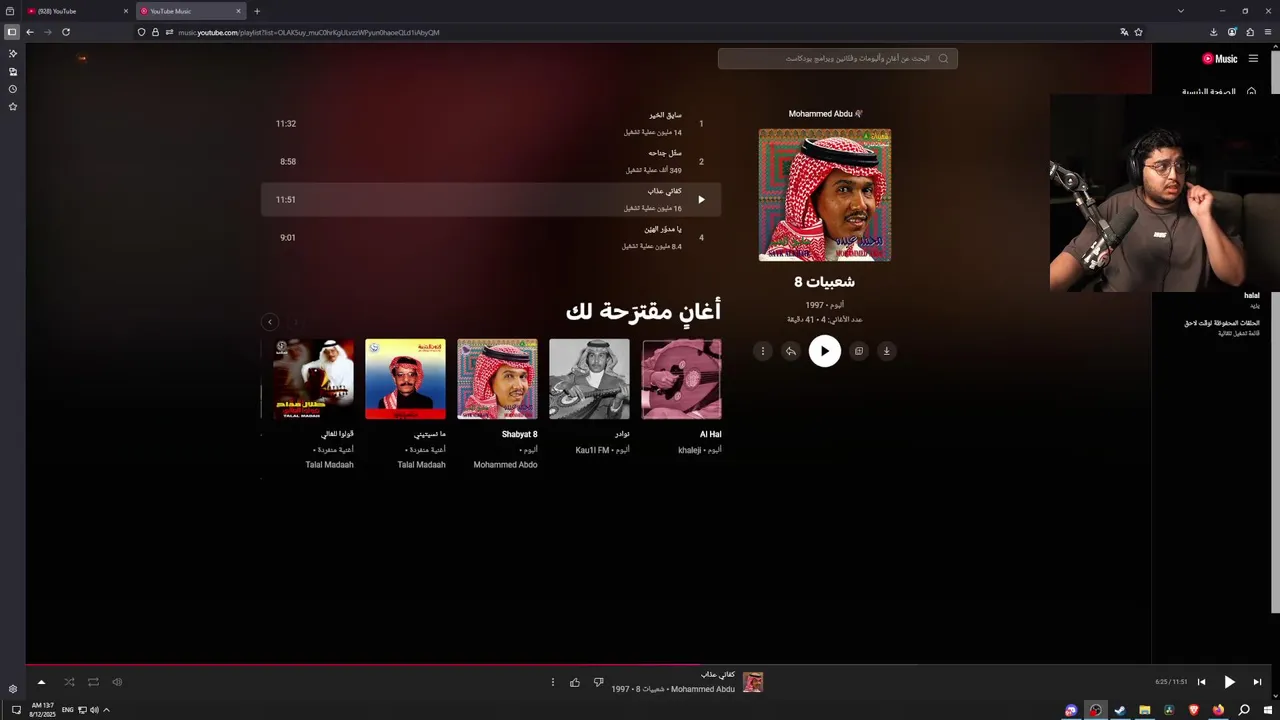Viewport: 1280px width, 720px height.
Task: Open sidebar synced tabs icon
Action: click(12, 72)
